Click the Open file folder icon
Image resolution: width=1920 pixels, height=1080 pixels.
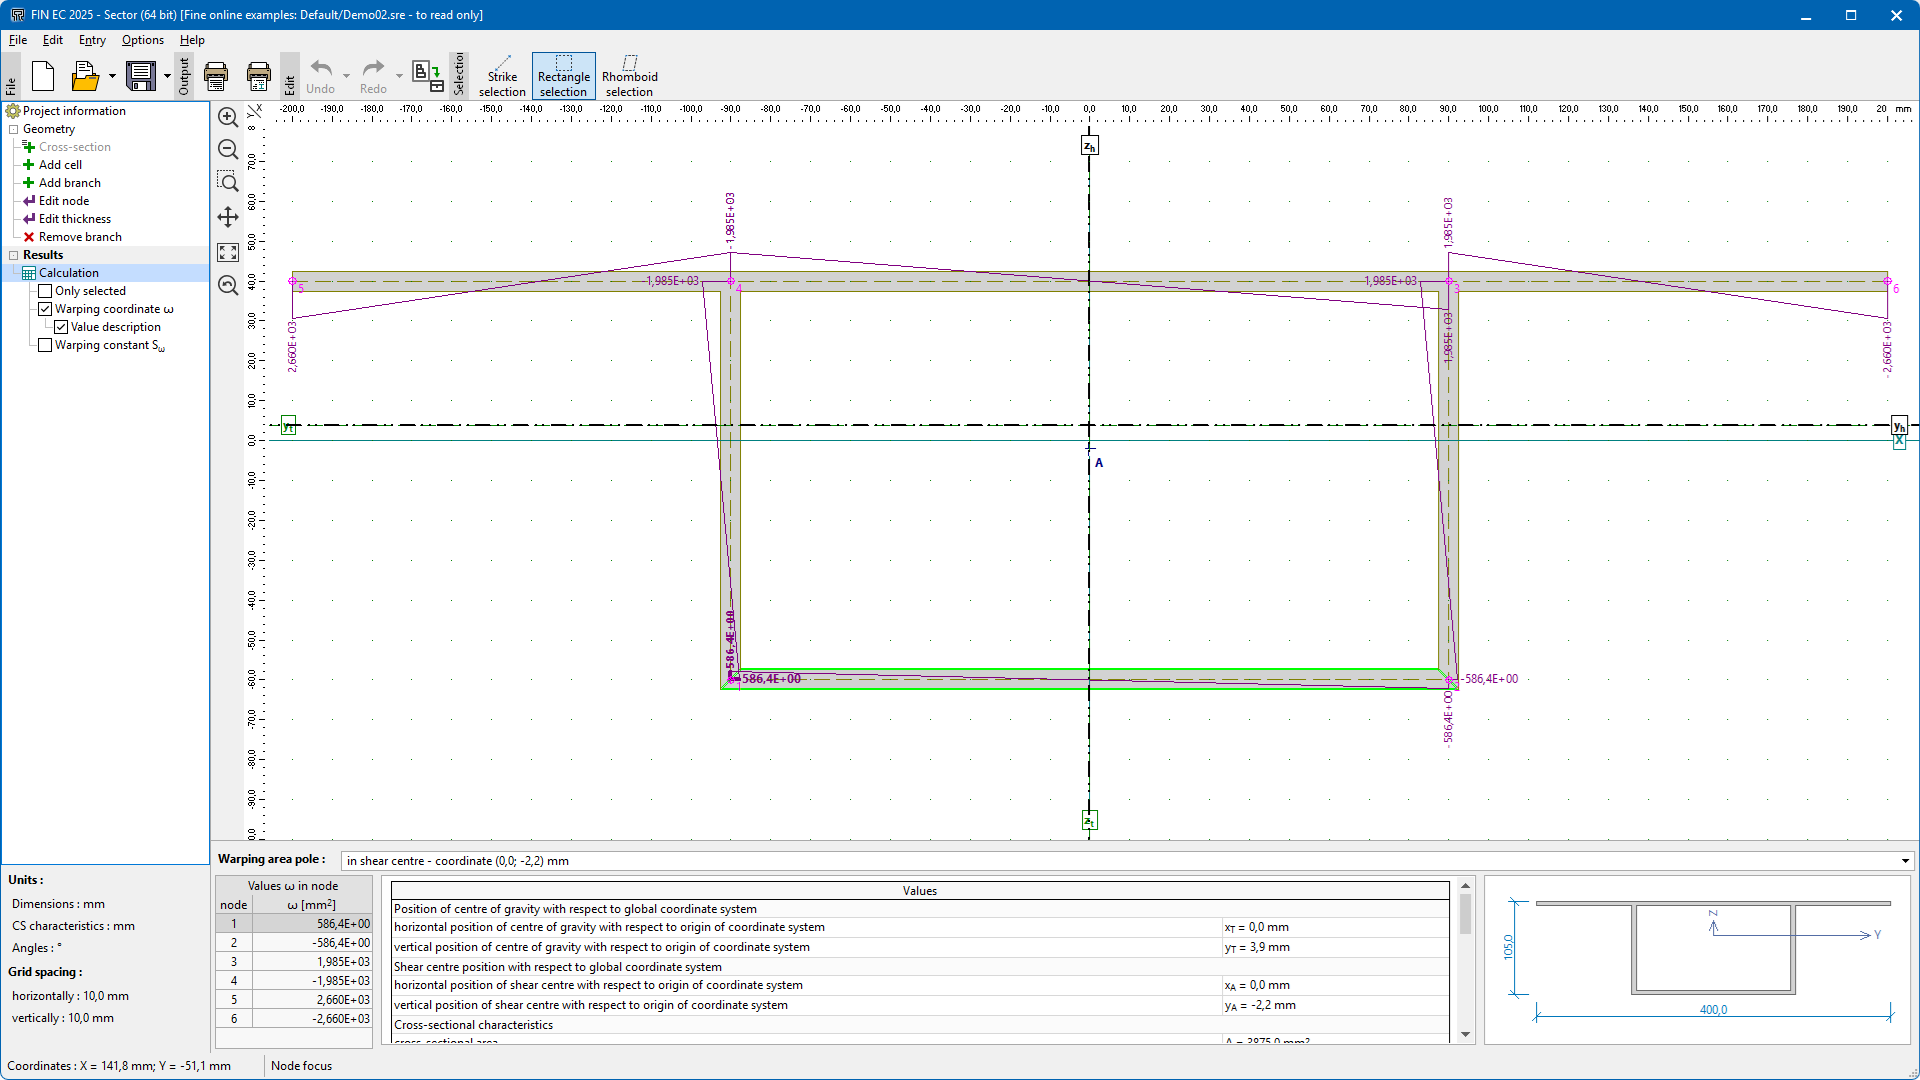point(85,76)
